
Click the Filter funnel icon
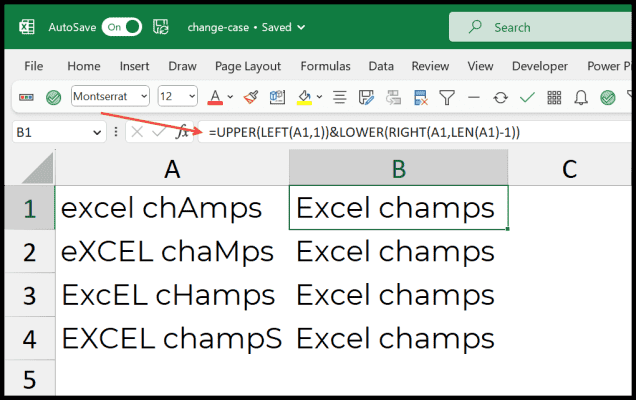(x=447, y=97)
